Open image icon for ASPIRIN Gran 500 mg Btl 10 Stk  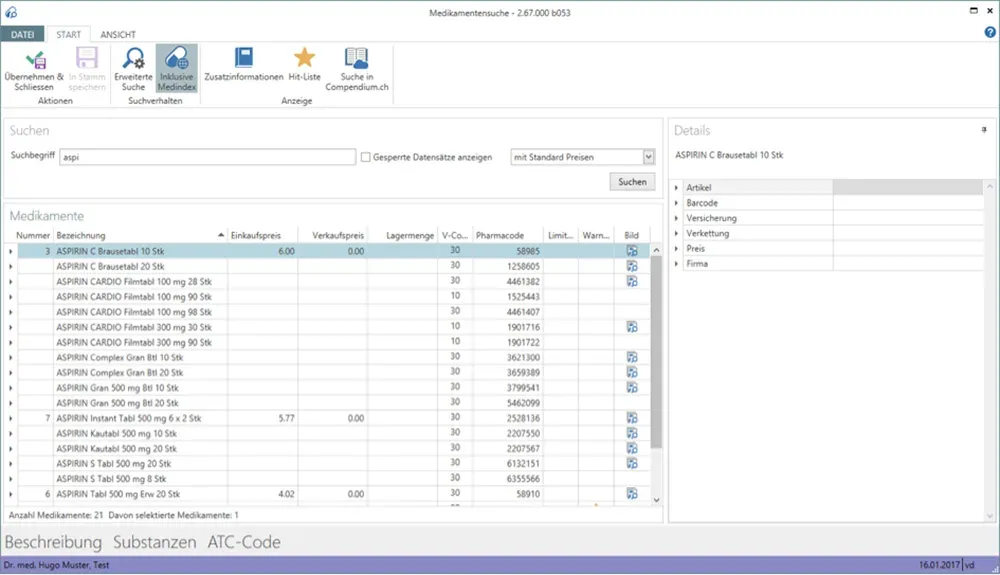[x=631, y=388]
